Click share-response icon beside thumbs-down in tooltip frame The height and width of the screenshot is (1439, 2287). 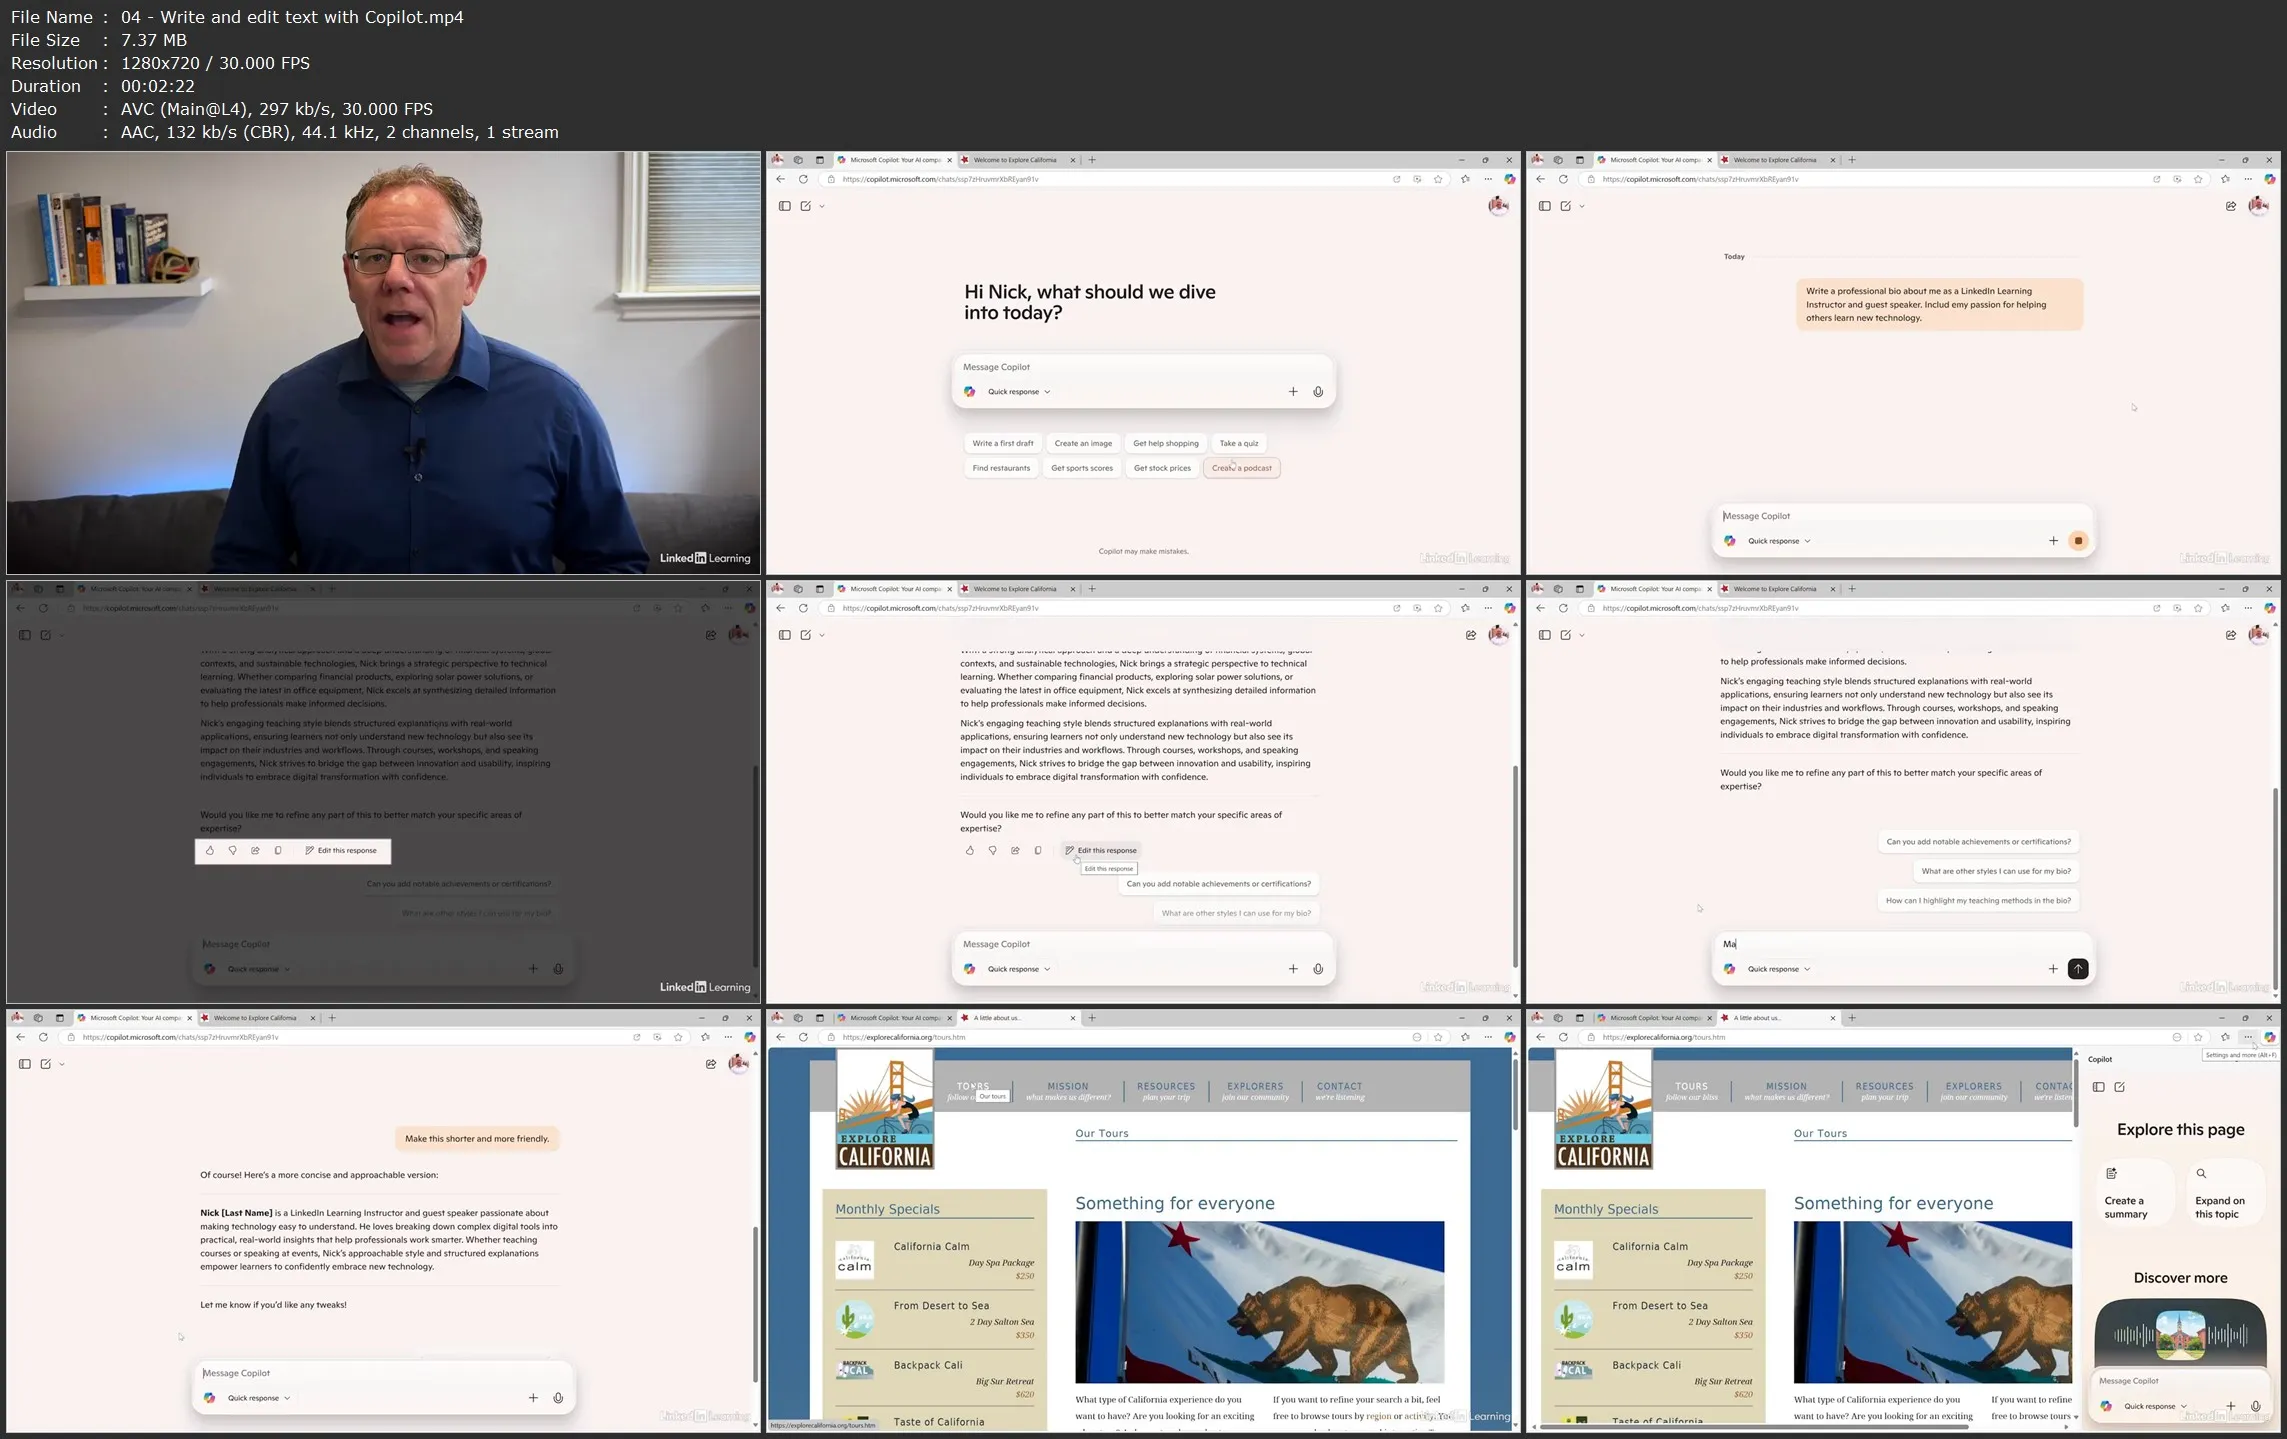pyautogui.click(x=1015, y=851)
